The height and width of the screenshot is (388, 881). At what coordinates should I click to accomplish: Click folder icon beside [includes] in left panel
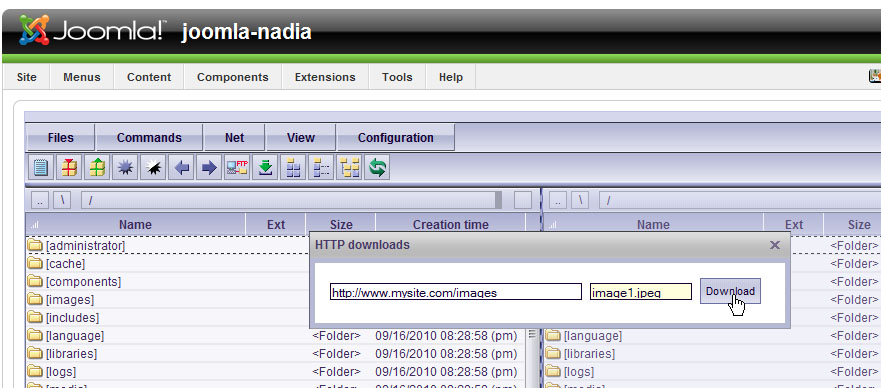pos(35,318)
